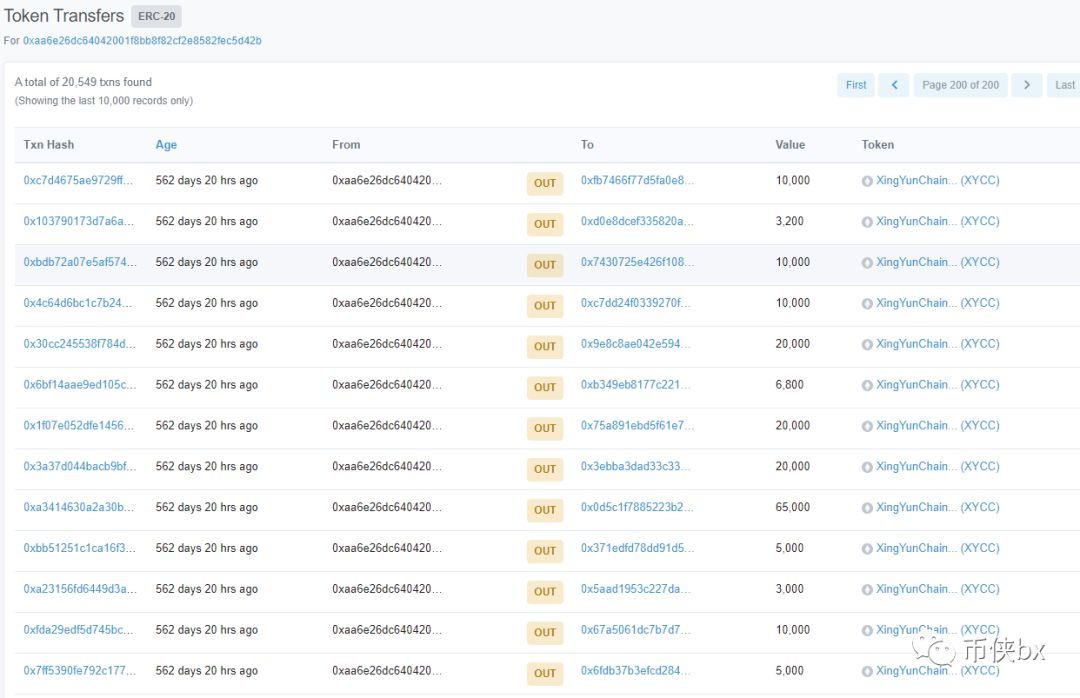This screenshot has width=1080, height=698.
Task: Open transaction hash 0x30cc245538f784d...
Action: coord(79,344)
